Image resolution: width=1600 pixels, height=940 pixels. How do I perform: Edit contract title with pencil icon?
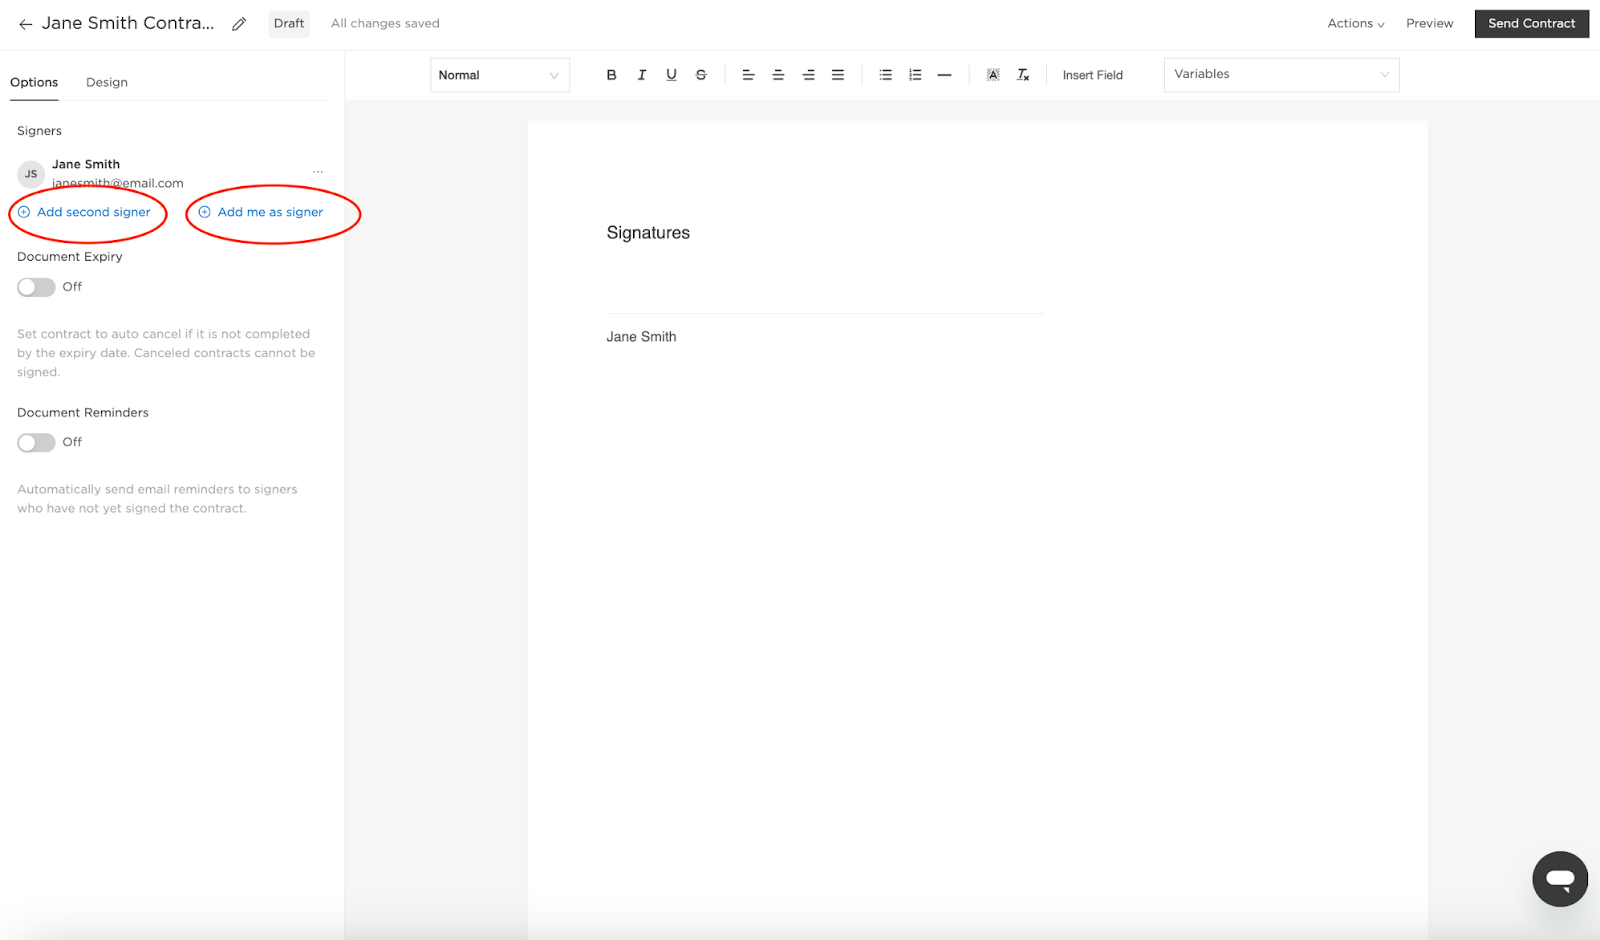(x=239, y=24)
